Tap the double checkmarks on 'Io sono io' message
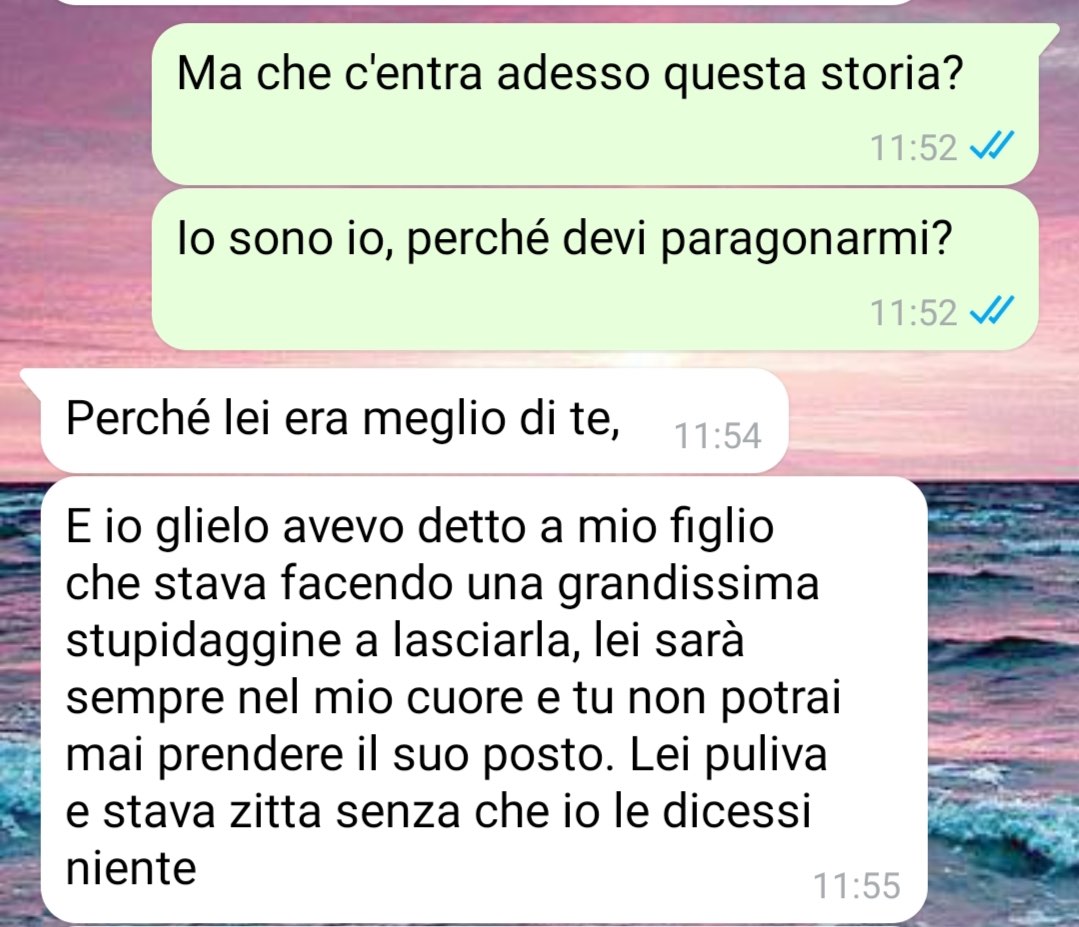This screenshot has height=927, width=1079. (992, 310)
